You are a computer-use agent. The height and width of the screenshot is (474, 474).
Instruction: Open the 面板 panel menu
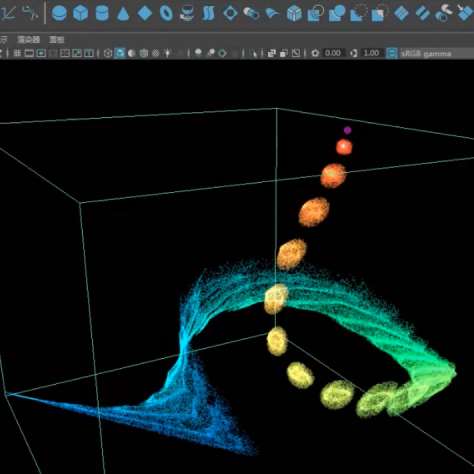point(56,40)
